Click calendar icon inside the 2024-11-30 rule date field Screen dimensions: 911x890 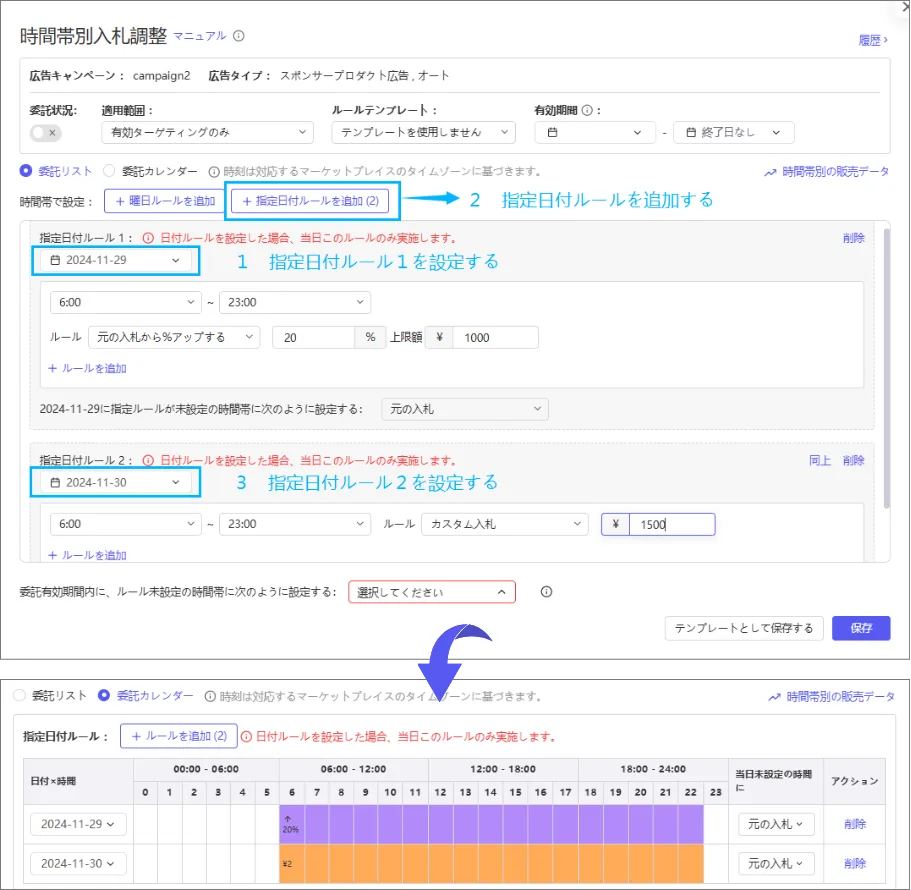pos(55,483)
